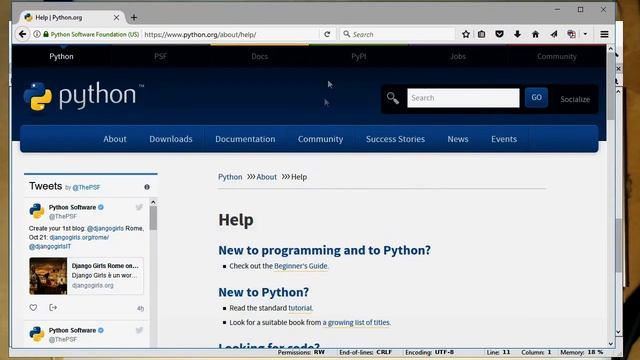Viewport: 640px width, 360px height.
Task: Focus the python.org Search input field
Action: coord(463,98)
